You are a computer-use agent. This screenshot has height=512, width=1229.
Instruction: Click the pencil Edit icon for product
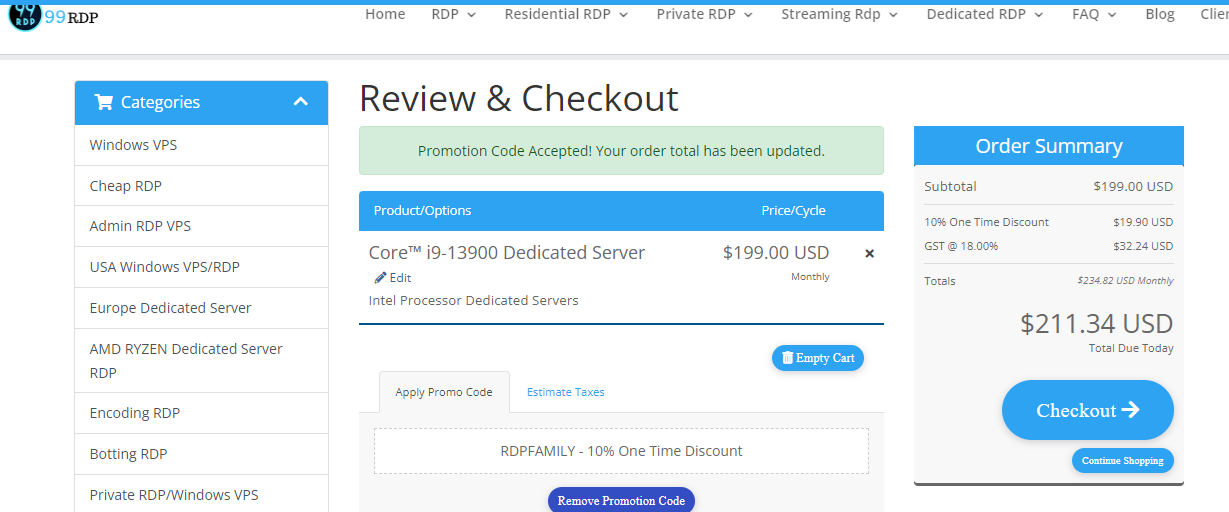(380, 278)
